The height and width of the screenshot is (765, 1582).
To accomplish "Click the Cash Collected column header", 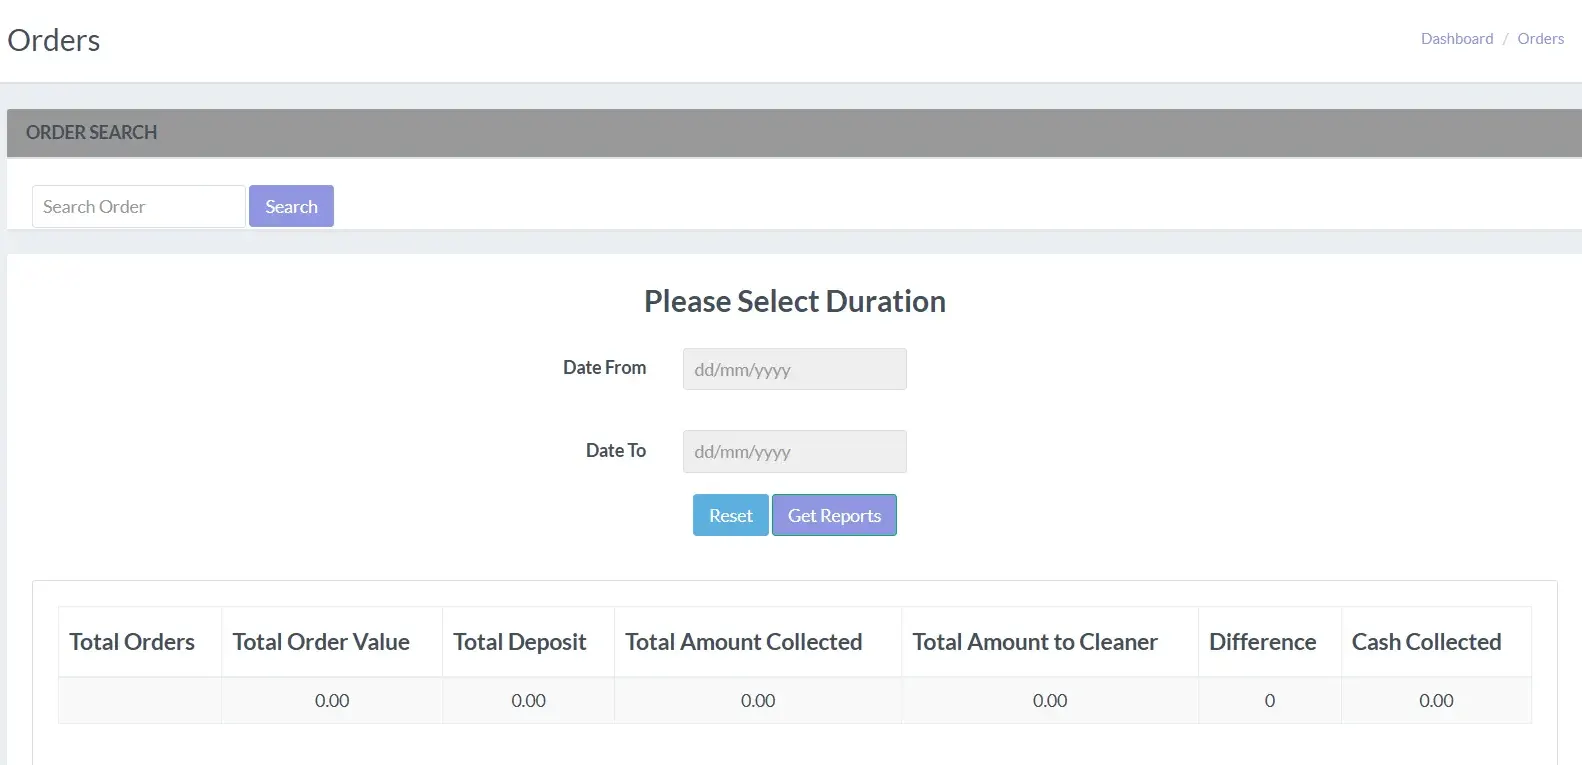I will 1426,642.
